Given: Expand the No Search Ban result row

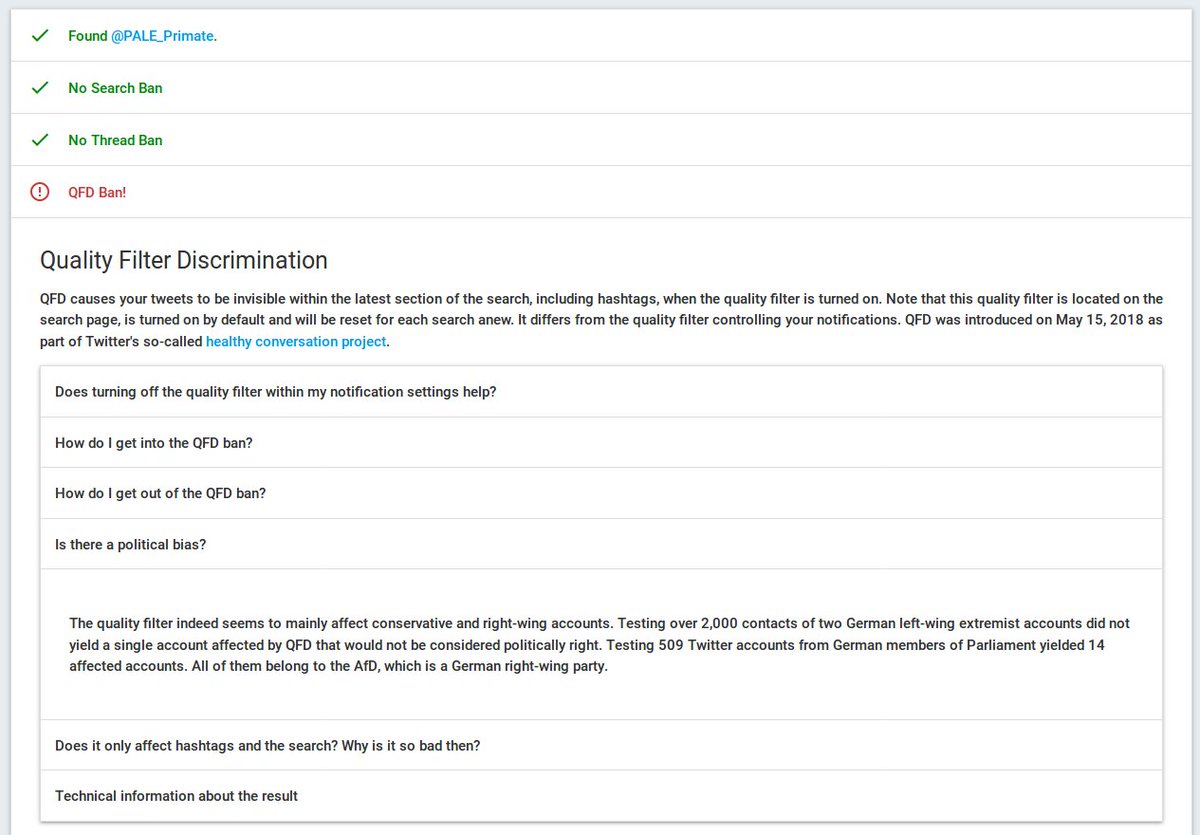Looking at the screenshot, I should tap(600, 88).
